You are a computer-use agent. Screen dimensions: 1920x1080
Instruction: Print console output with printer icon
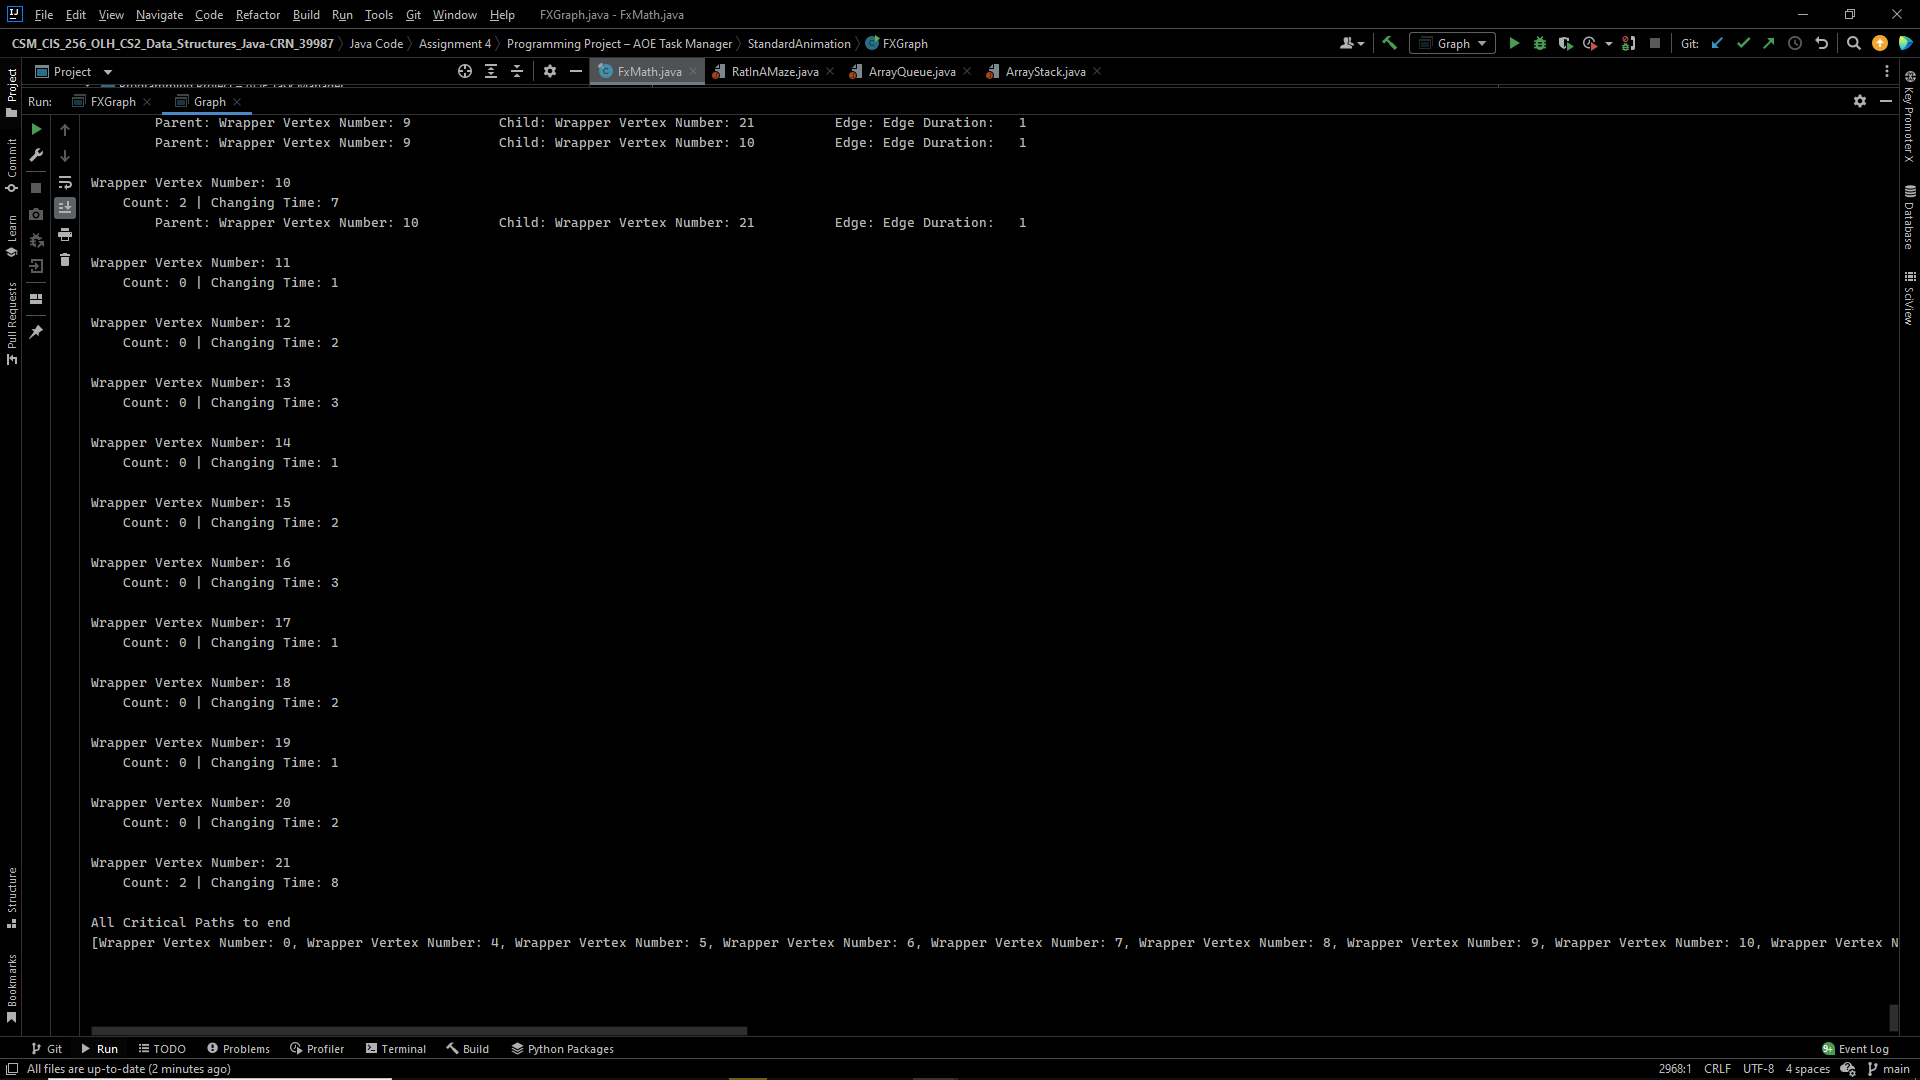point(65,234)
